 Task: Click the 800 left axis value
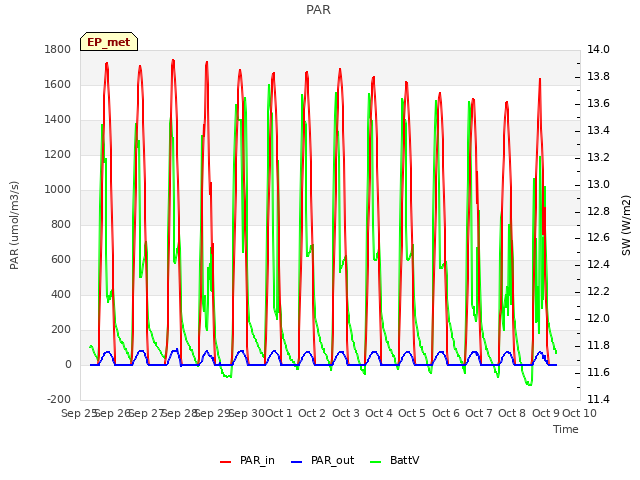(x=61, y=225)
